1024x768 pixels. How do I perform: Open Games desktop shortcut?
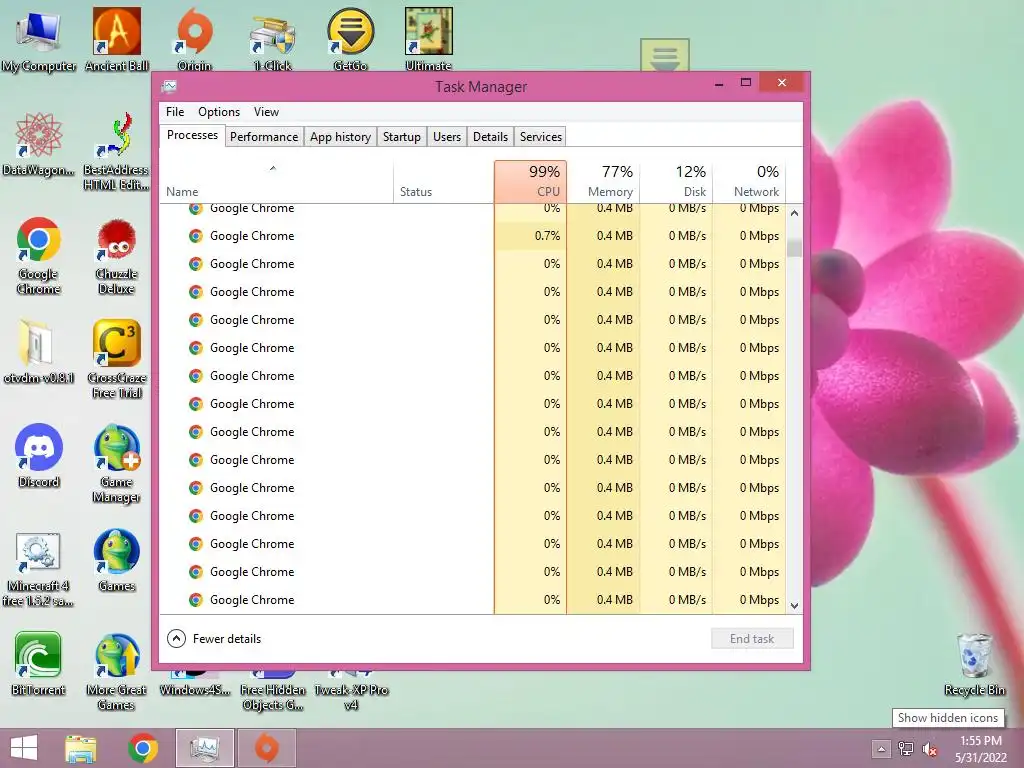[x=117, y=560]
